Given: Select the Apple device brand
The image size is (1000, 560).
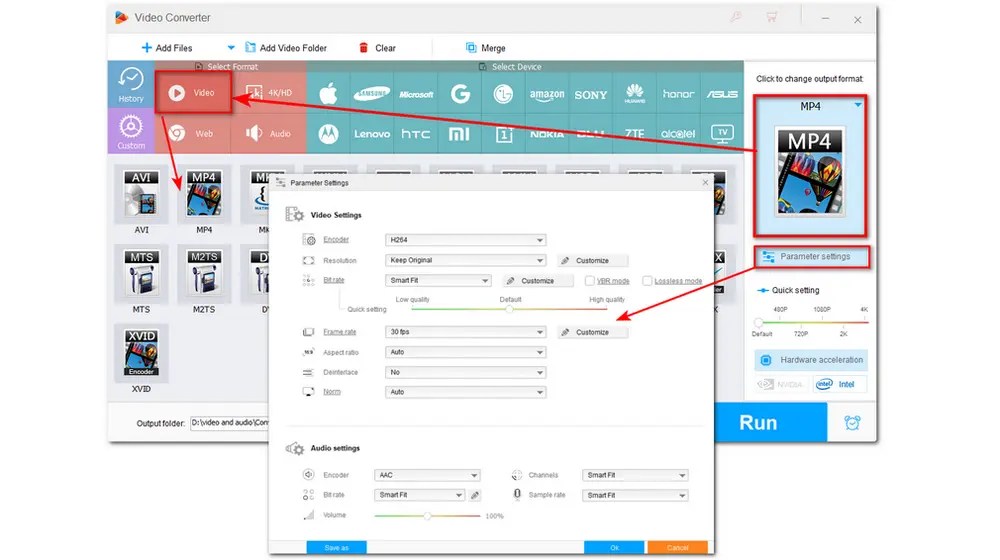Looking at the screenshot, I should [328, 94].
